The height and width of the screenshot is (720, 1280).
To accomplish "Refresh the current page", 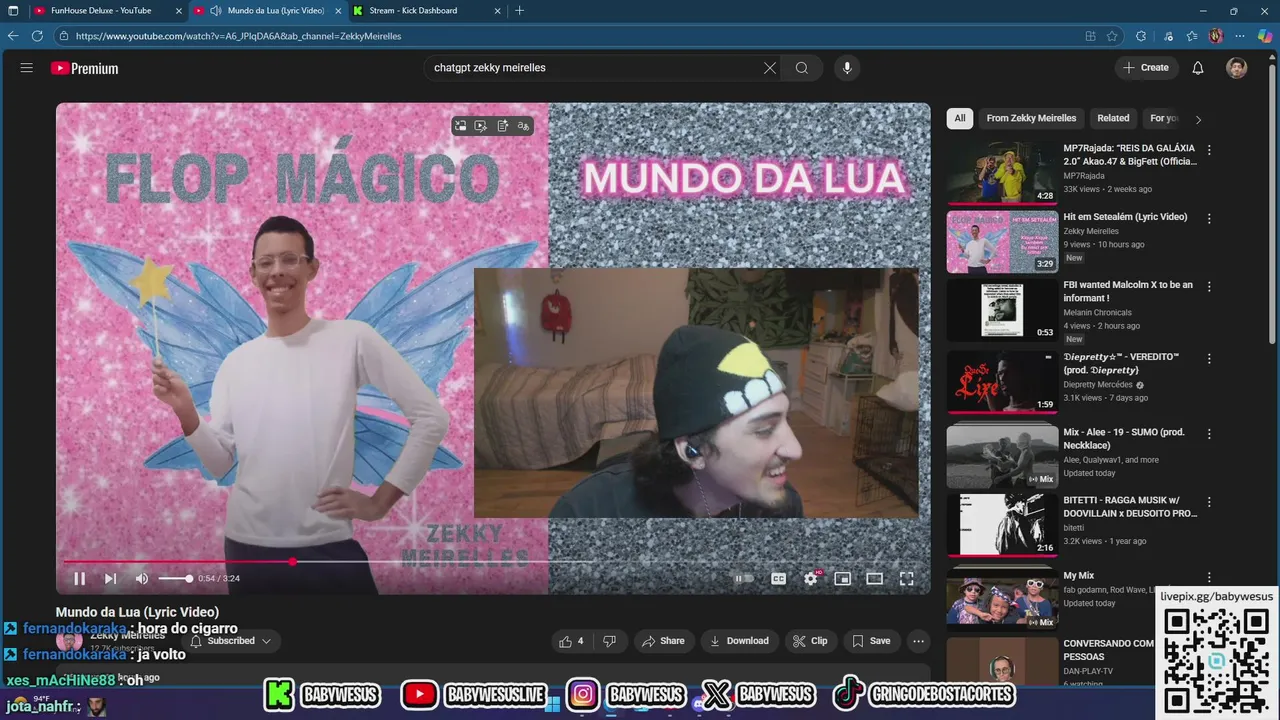I will (x=37, y=35).
